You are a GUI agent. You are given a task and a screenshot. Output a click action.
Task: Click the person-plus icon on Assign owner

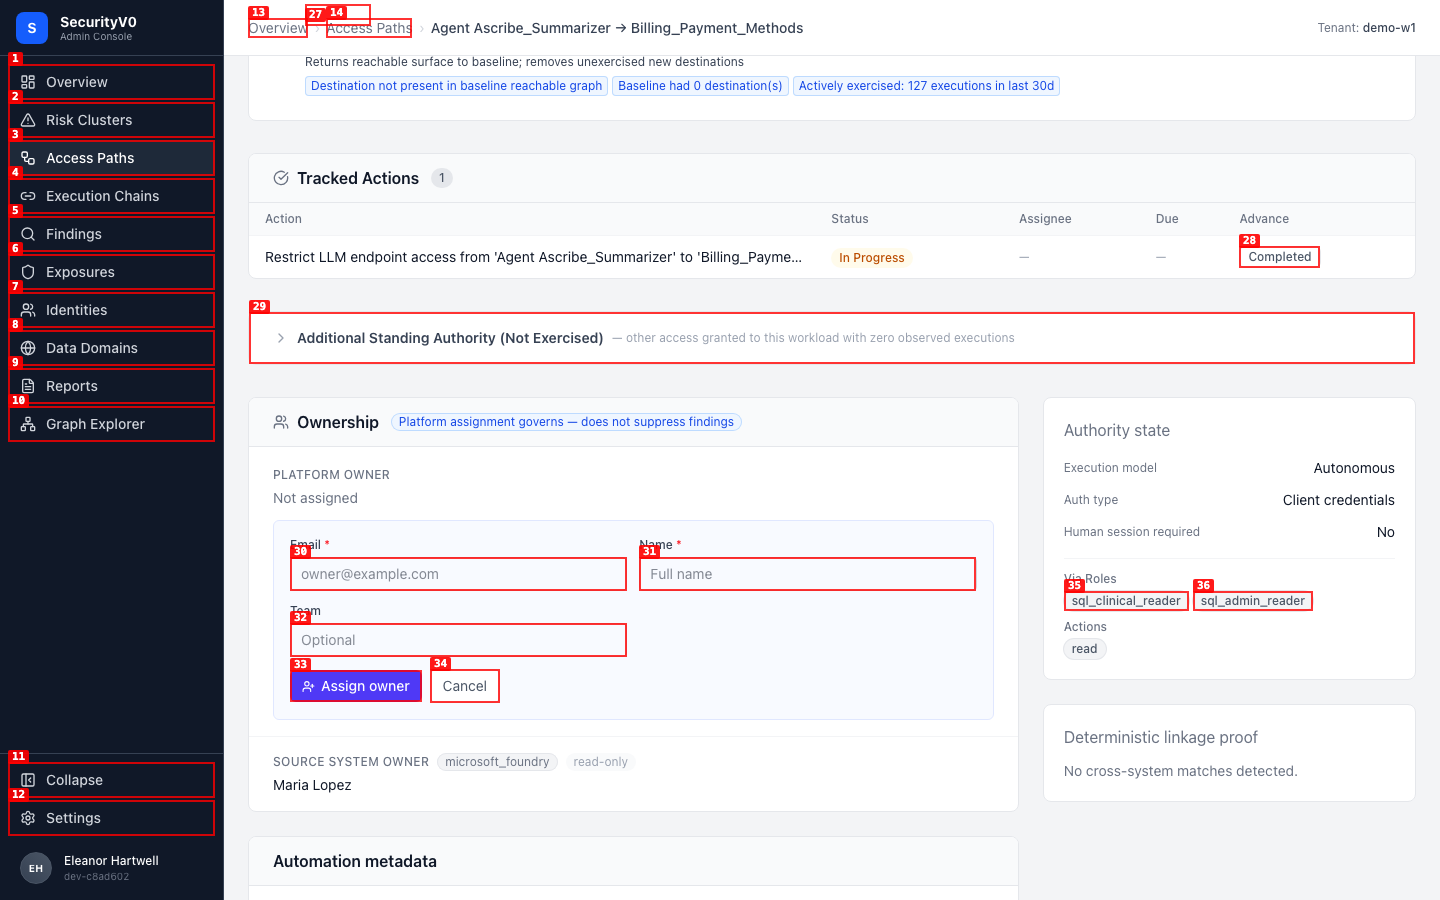[308, 686]
